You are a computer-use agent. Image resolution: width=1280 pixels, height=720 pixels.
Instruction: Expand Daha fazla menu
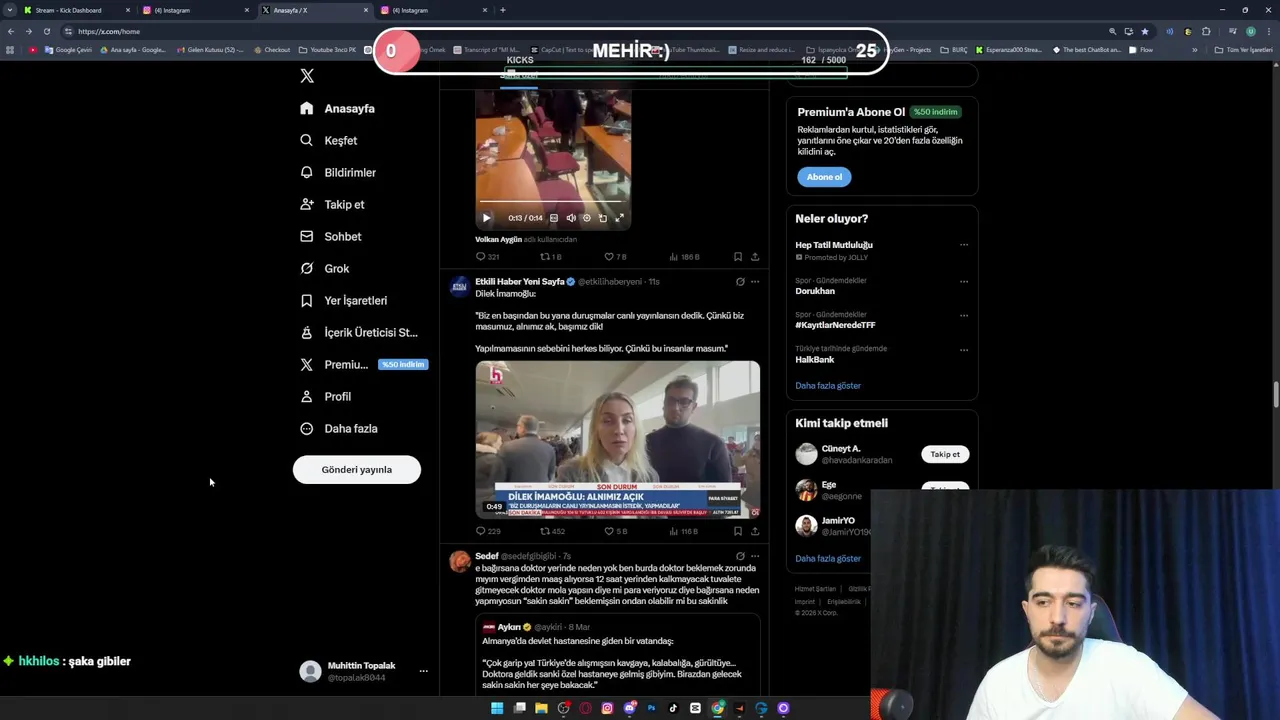[338, 428]
